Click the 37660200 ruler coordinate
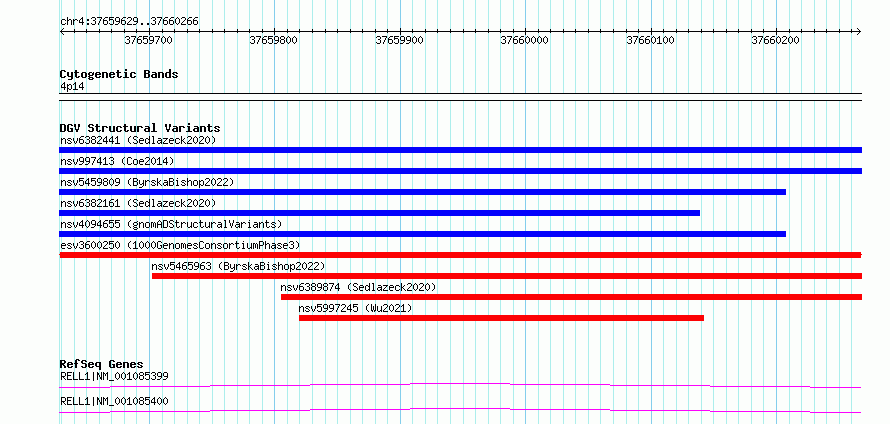This screenshot has width=890, height=424. point(775,40)
